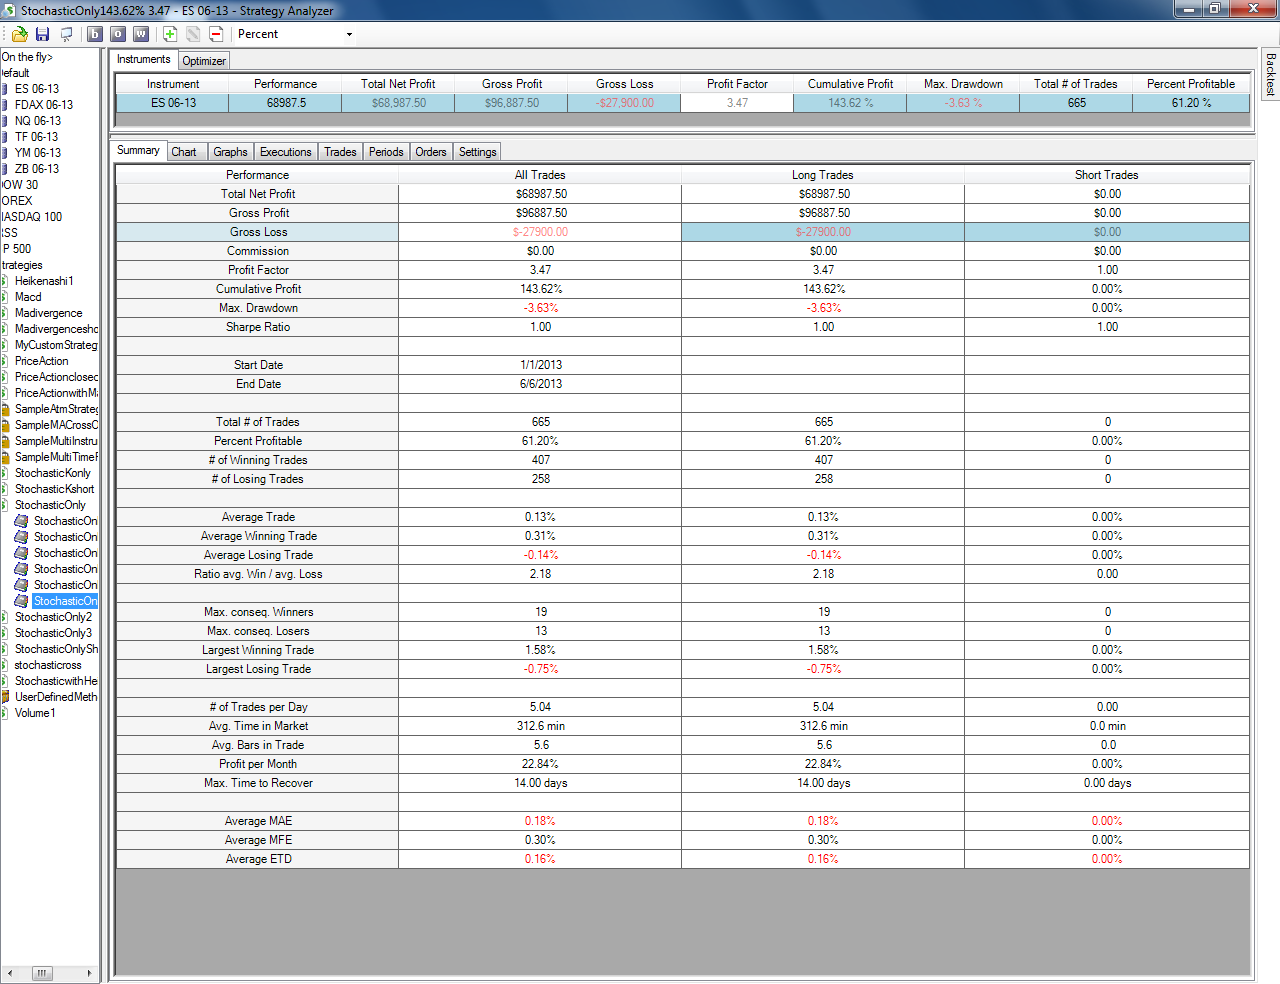Image resolution: width=1280 pixels, height=984 pixels.
Task: Switch to the Optimizer tab
Action: coord(204,61)
